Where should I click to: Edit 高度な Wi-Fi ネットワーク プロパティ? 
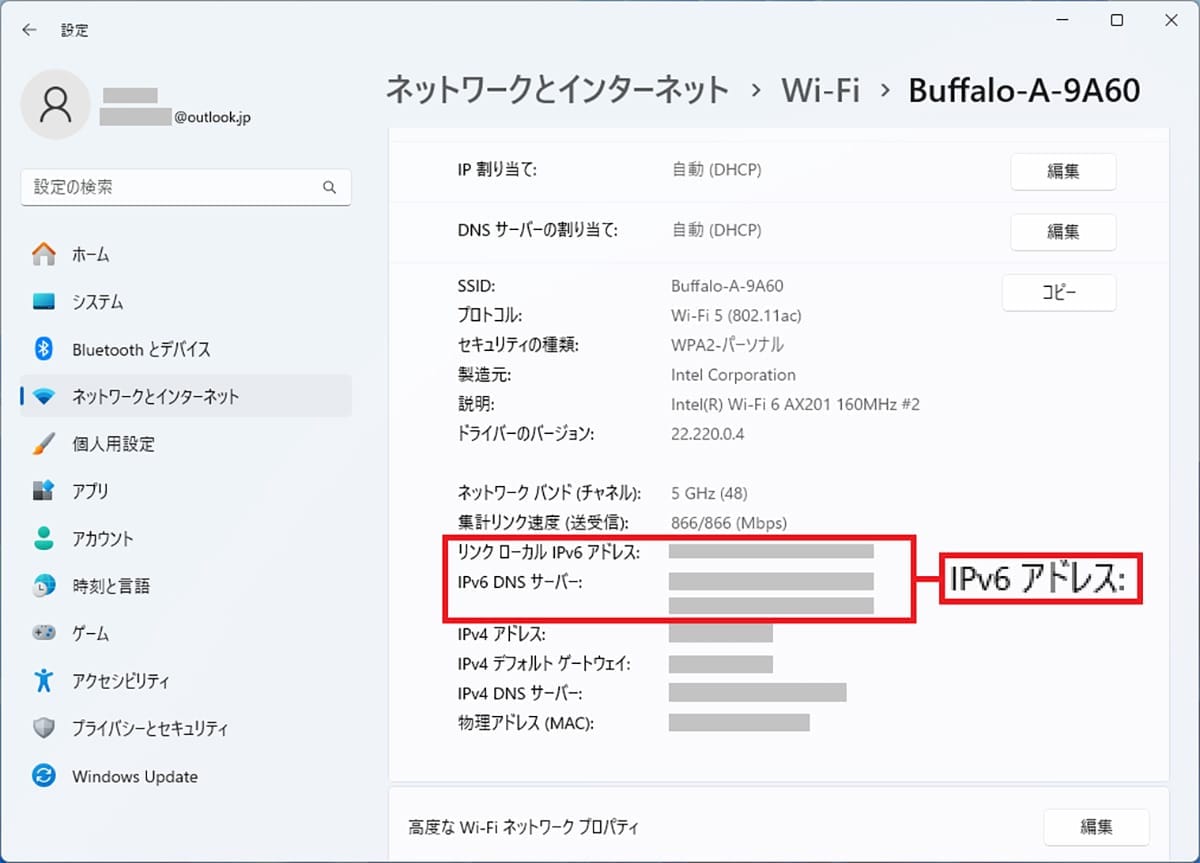1096,827
